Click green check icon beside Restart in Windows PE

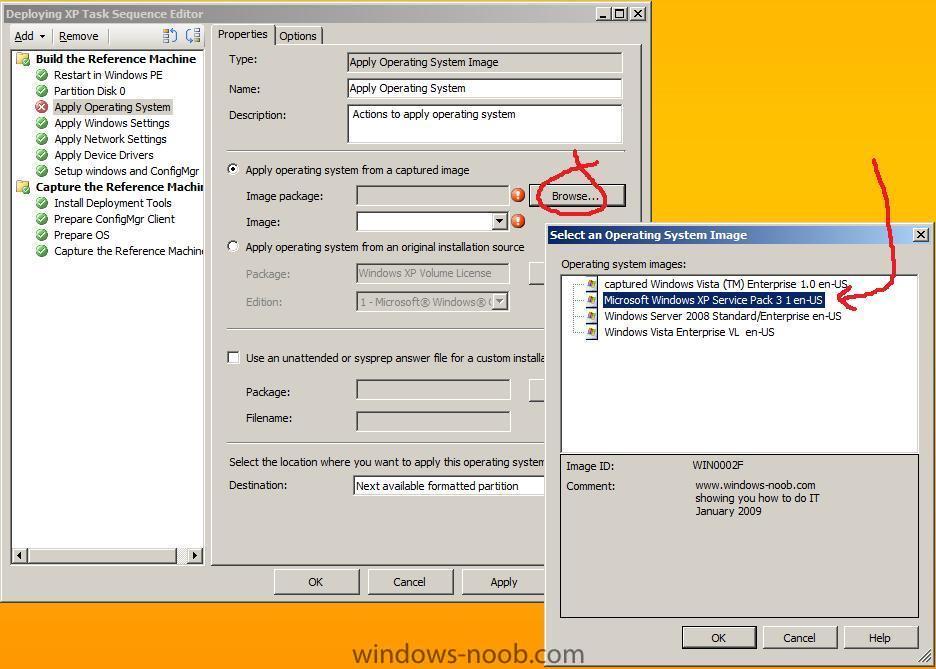pos(42,75)
